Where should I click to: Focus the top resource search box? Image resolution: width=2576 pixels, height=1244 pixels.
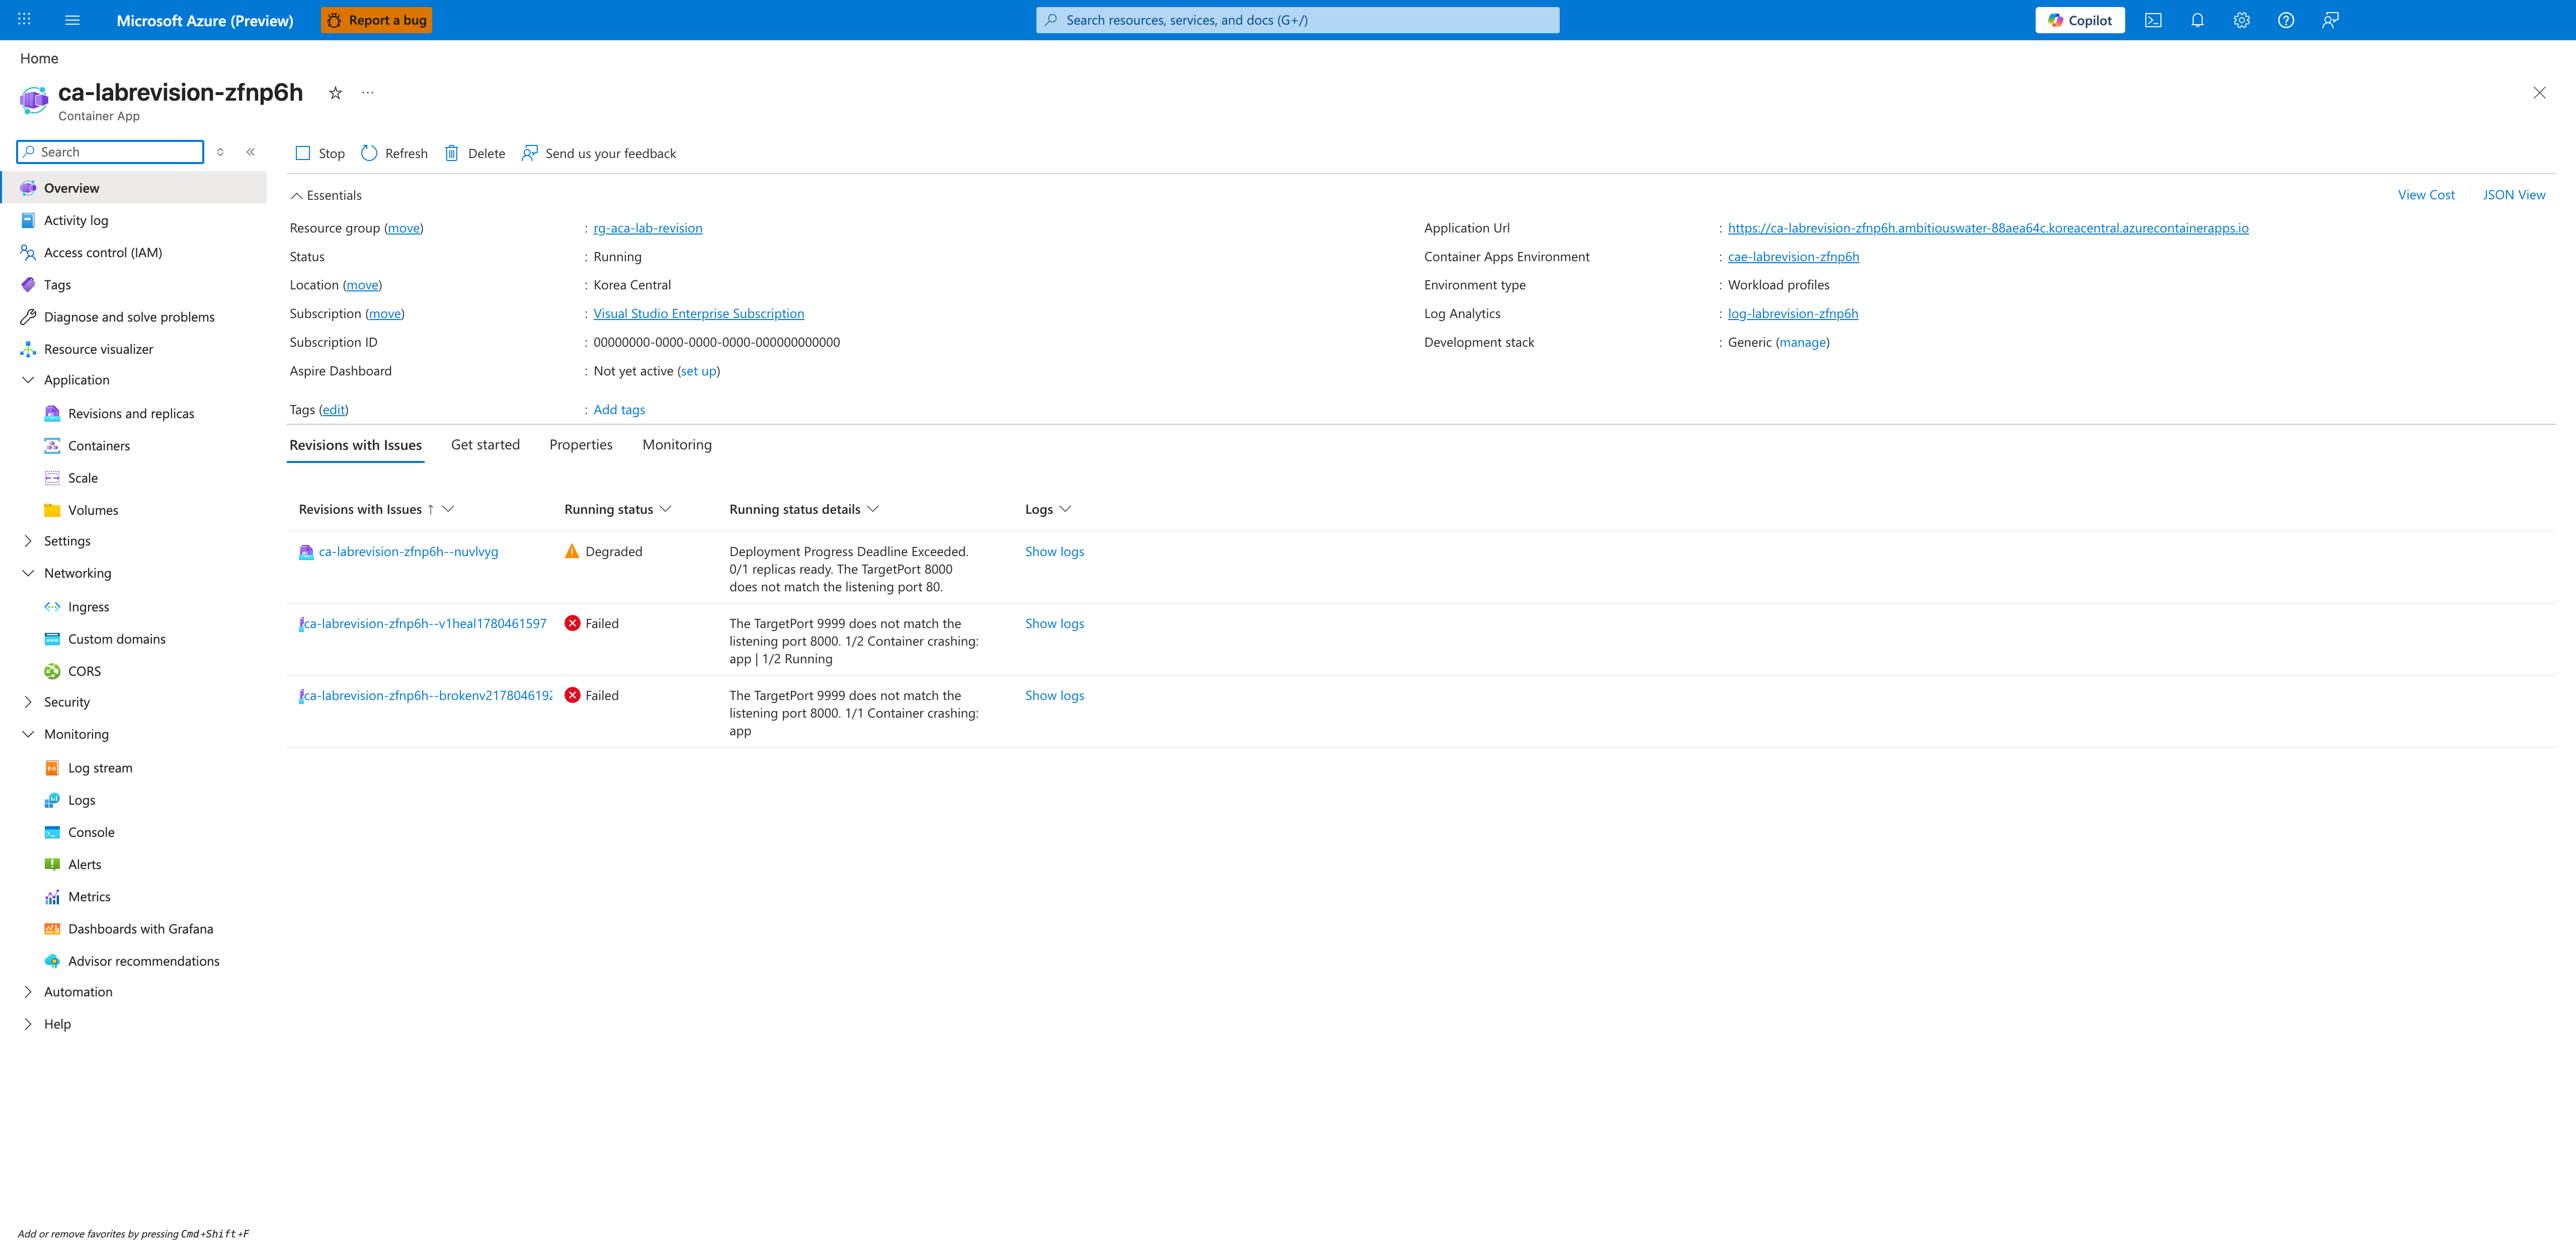click(x=1297, y=20)
